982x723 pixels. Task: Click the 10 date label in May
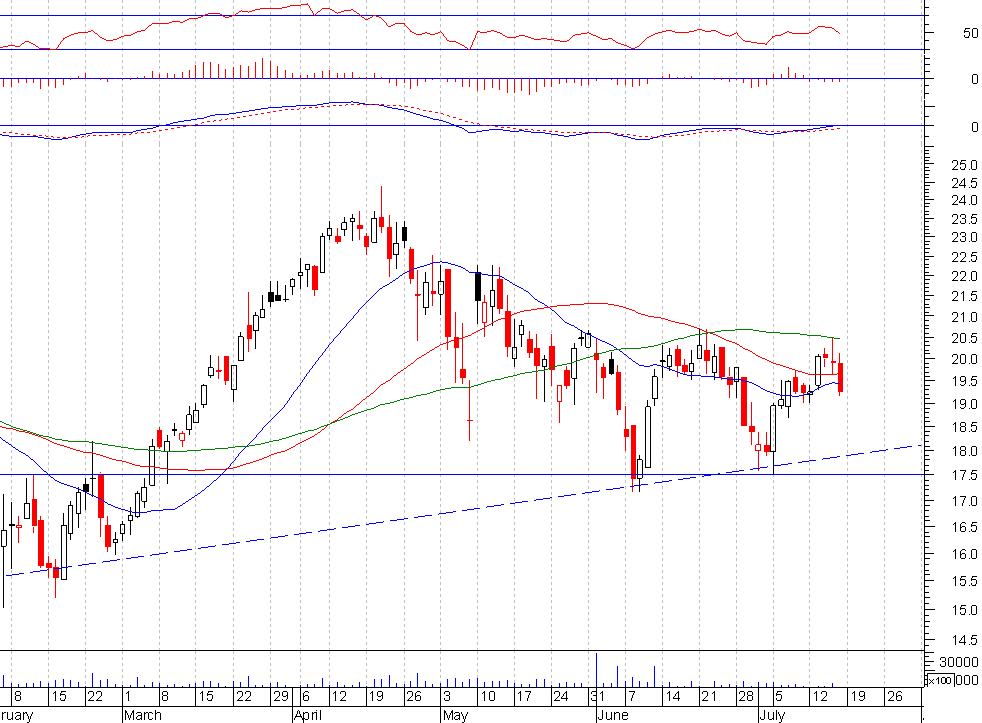pyautogui.click(x=488, y=697)
